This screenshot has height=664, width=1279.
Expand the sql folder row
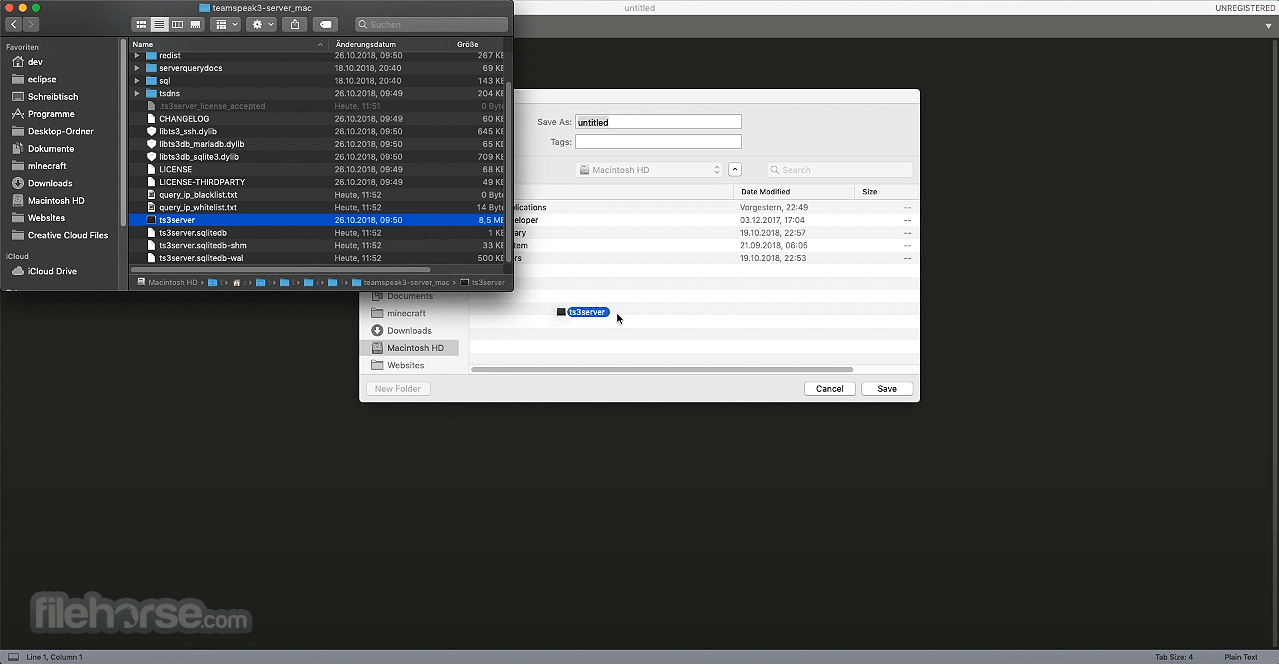[137, 81]
